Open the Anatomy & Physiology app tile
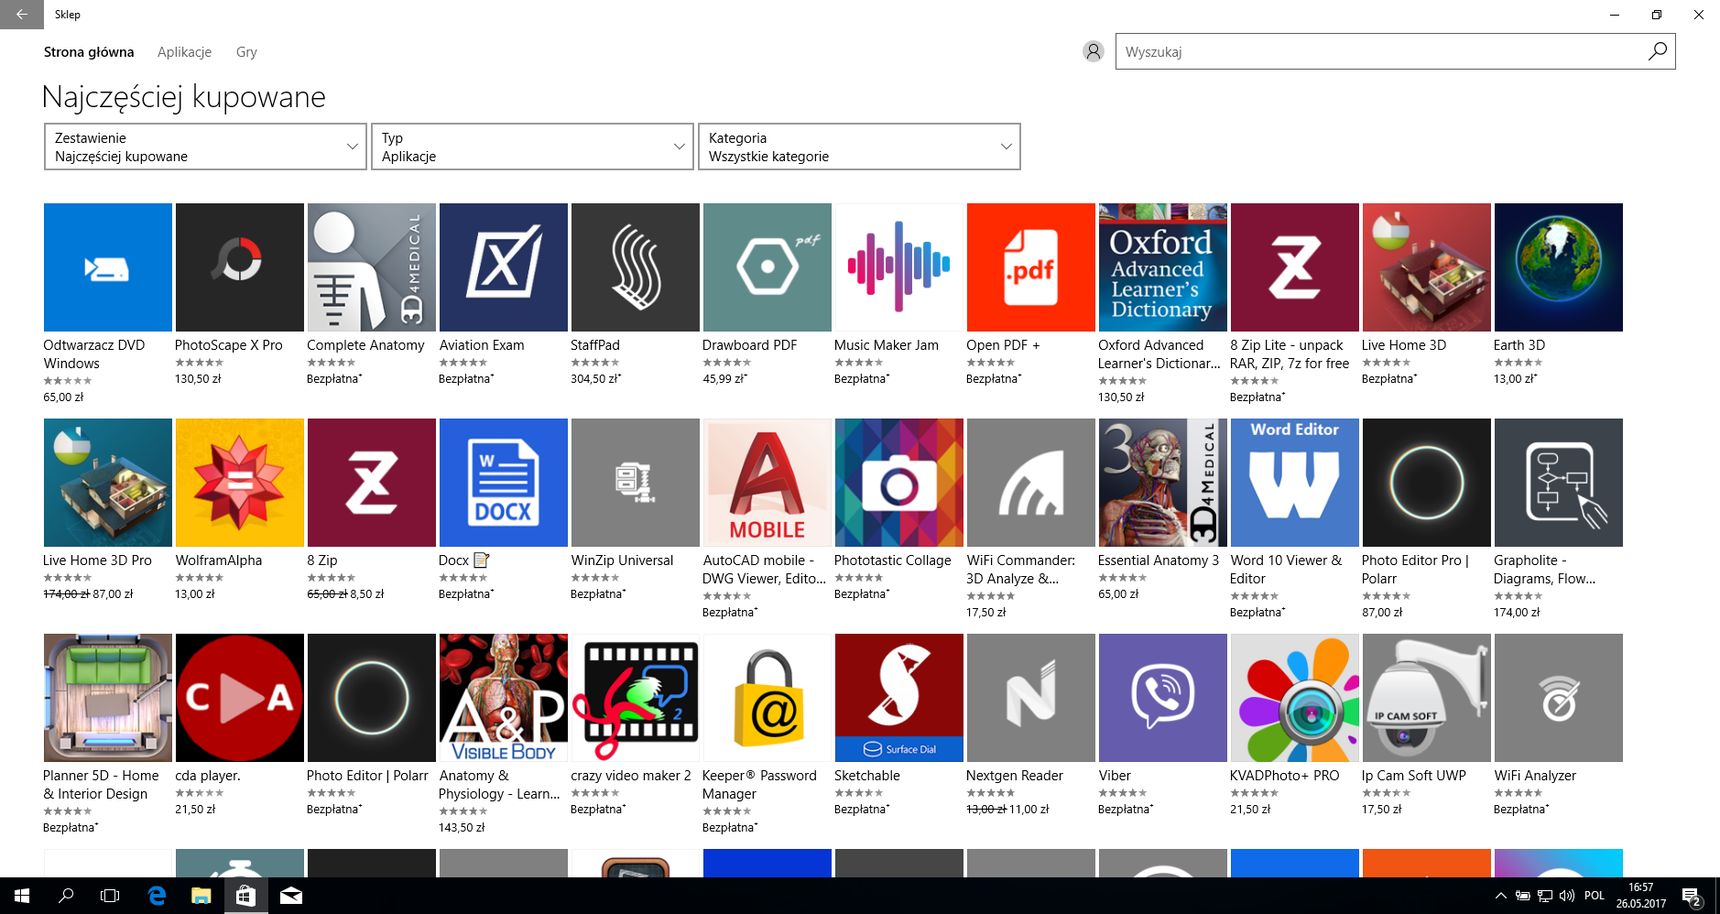The image size is (1720, 914). click(503, 697)
